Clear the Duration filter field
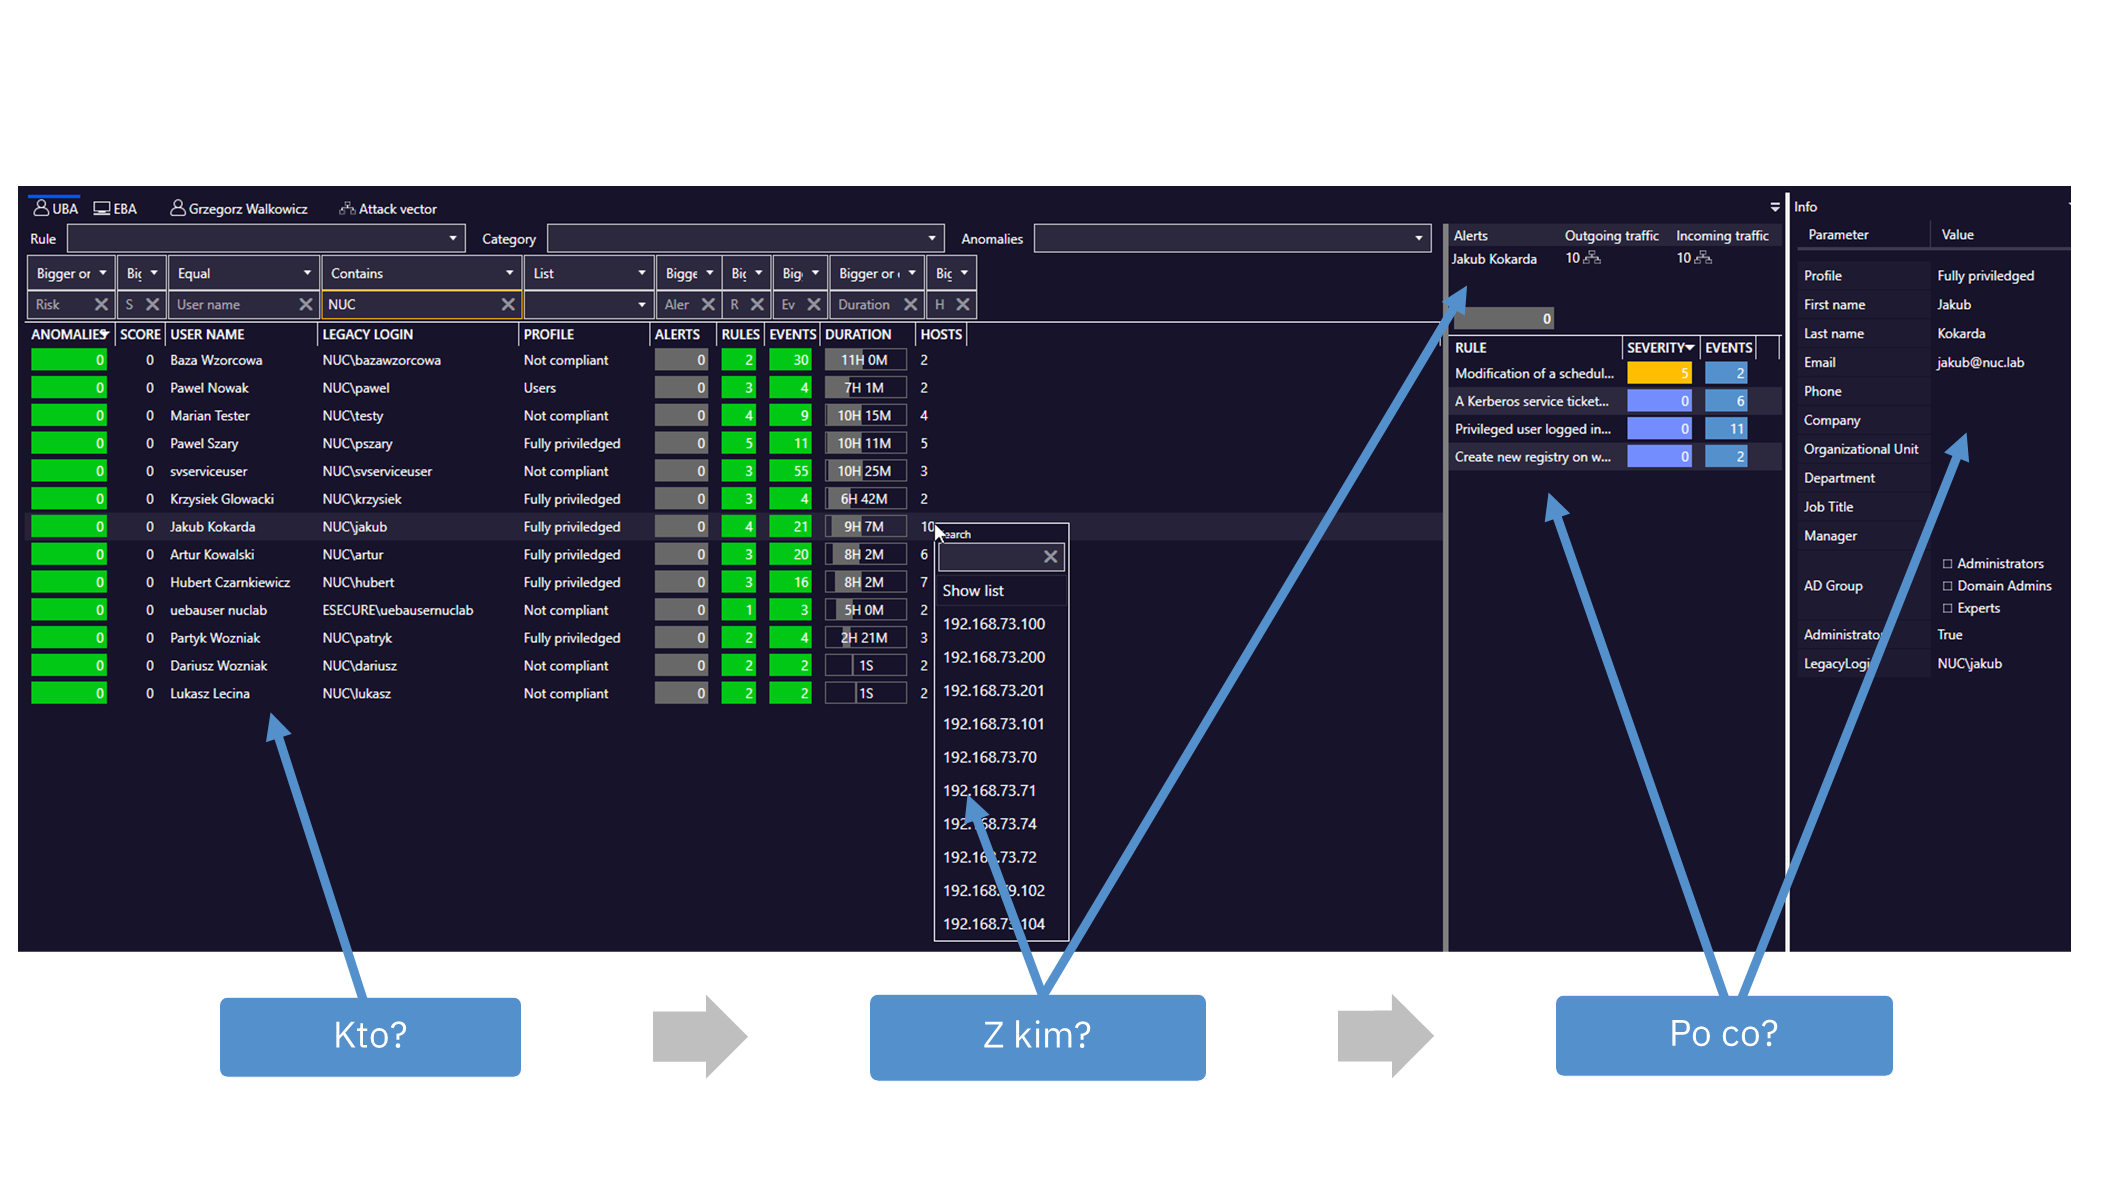 (910, 304)
